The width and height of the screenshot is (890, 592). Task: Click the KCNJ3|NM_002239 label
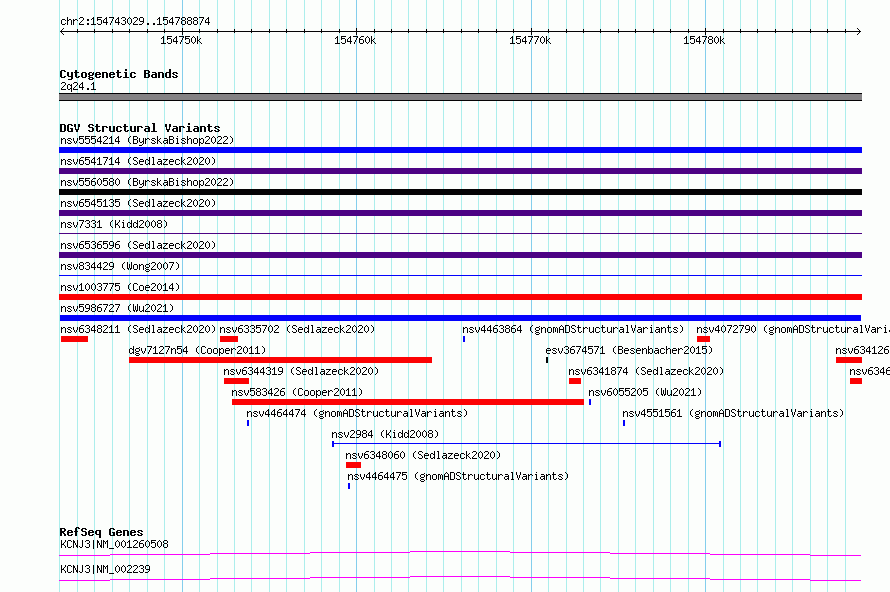point(105,569)
